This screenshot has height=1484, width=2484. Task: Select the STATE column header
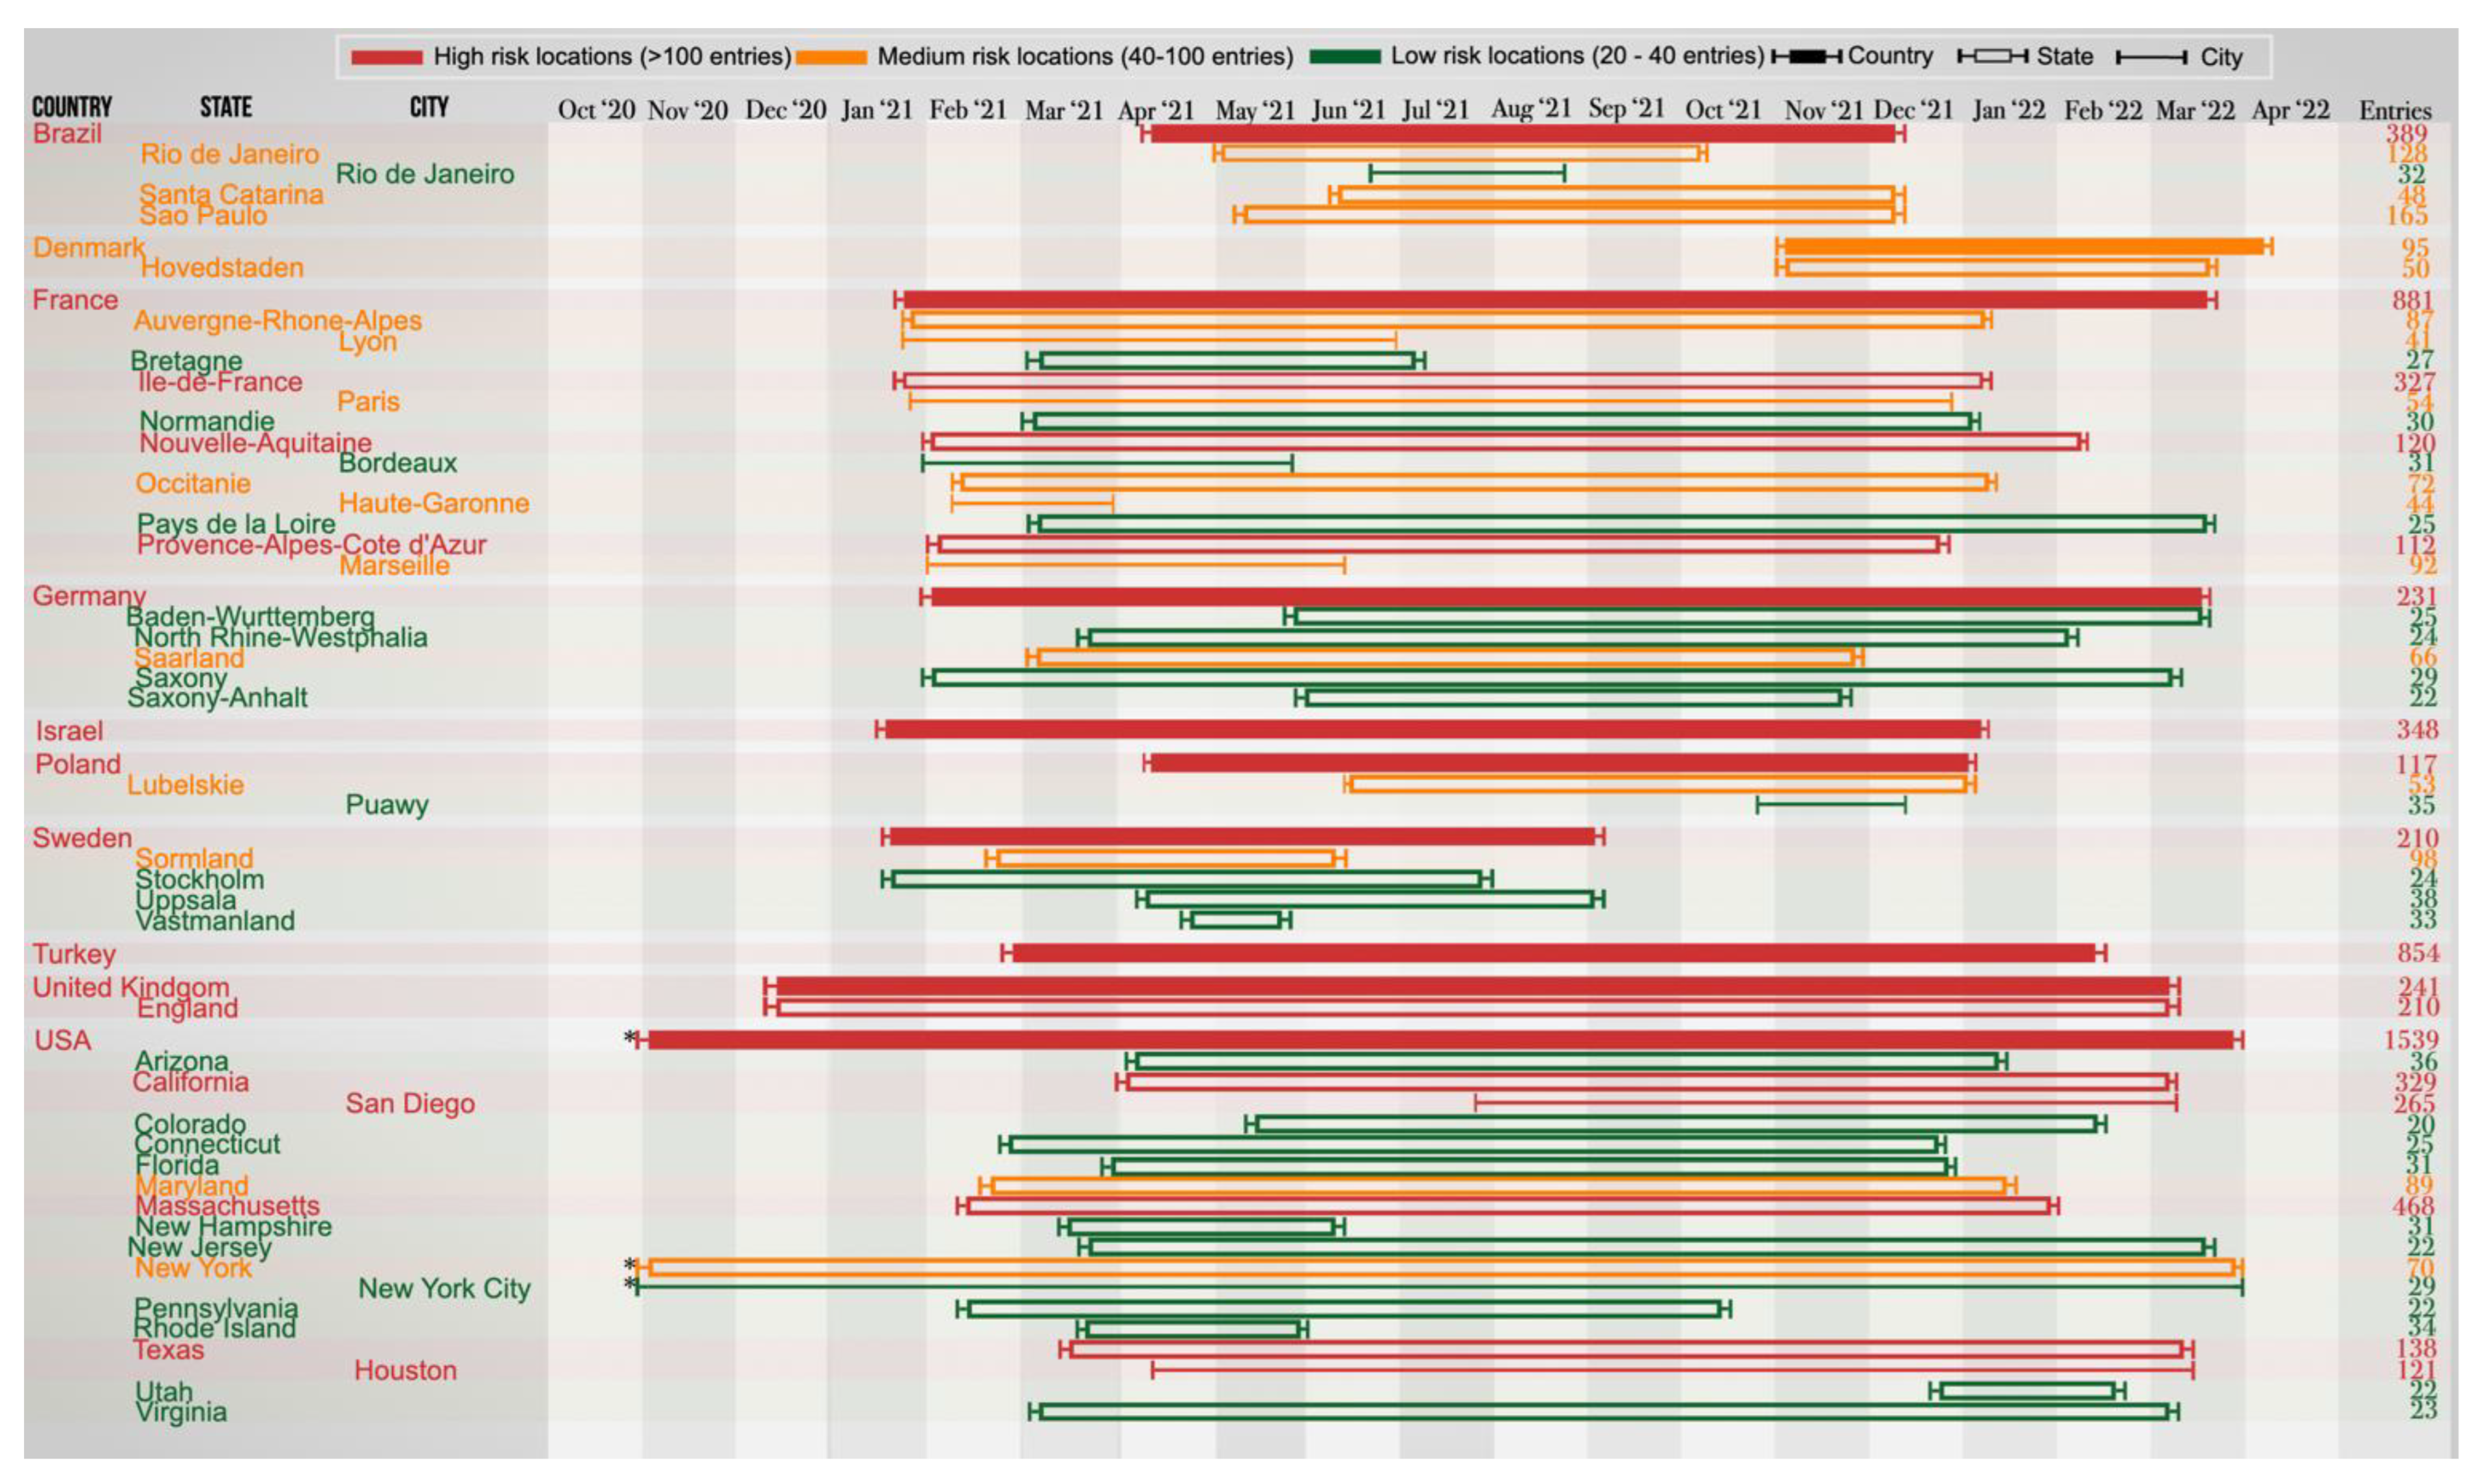pos(226,107)
